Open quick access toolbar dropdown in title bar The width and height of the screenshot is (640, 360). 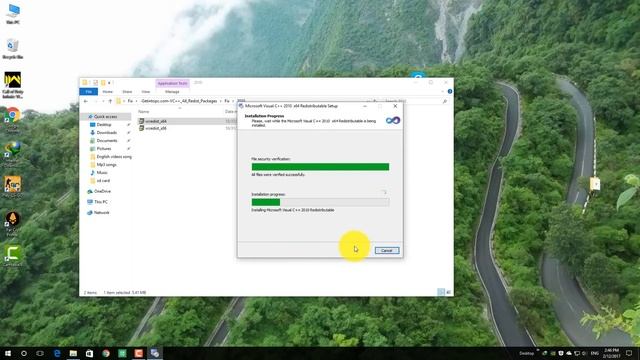pos(109,83)
